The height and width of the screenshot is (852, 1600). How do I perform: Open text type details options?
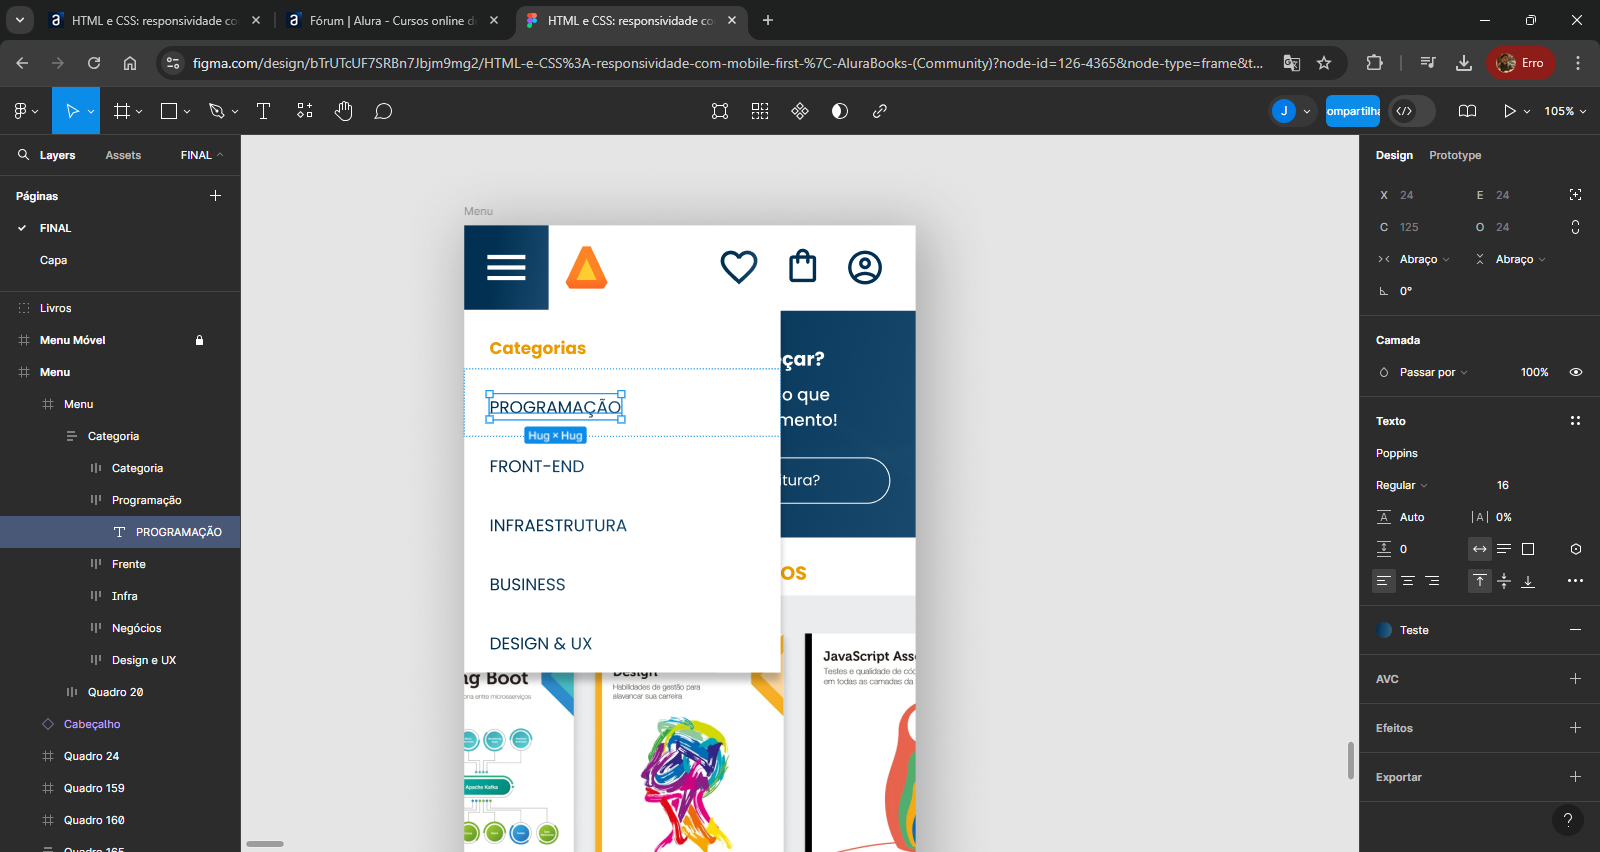pyautogui.click(x=1575, y=581)
